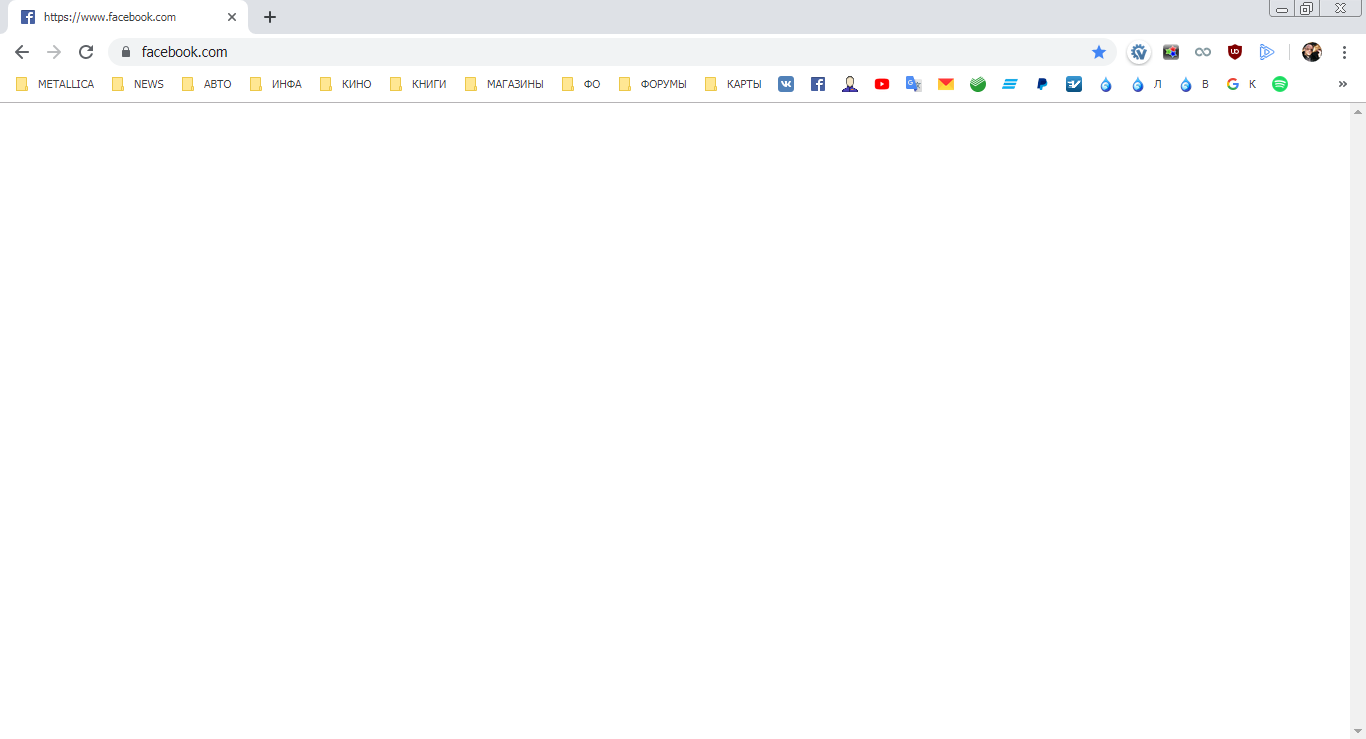The width and height of the screenshot is (1366, 739).
Task: Click the scrollbar up arrow
Action: (1358, 111)
